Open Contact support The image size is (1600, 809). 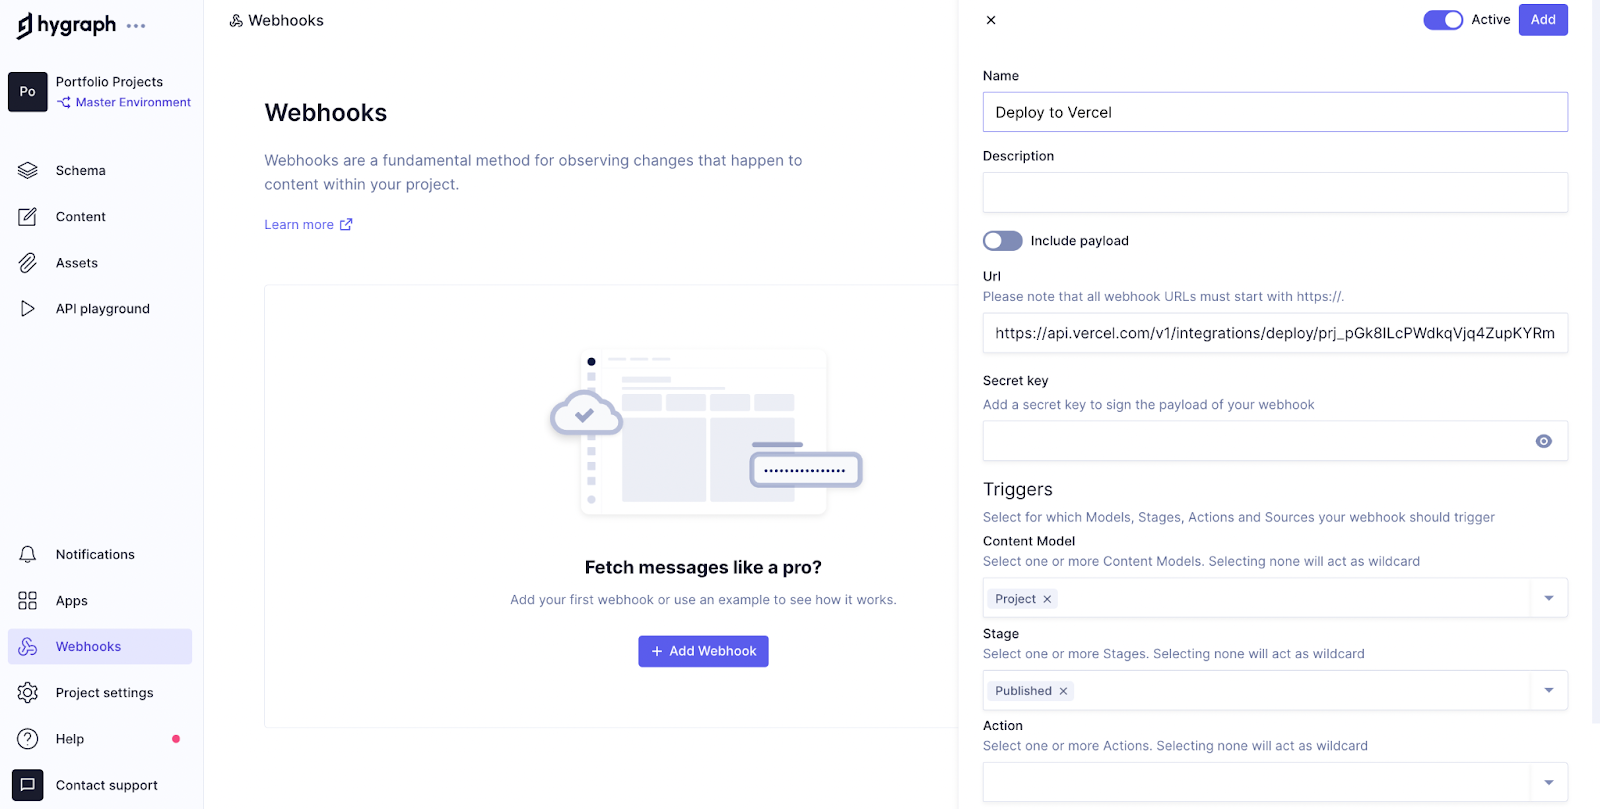[100, 785]
